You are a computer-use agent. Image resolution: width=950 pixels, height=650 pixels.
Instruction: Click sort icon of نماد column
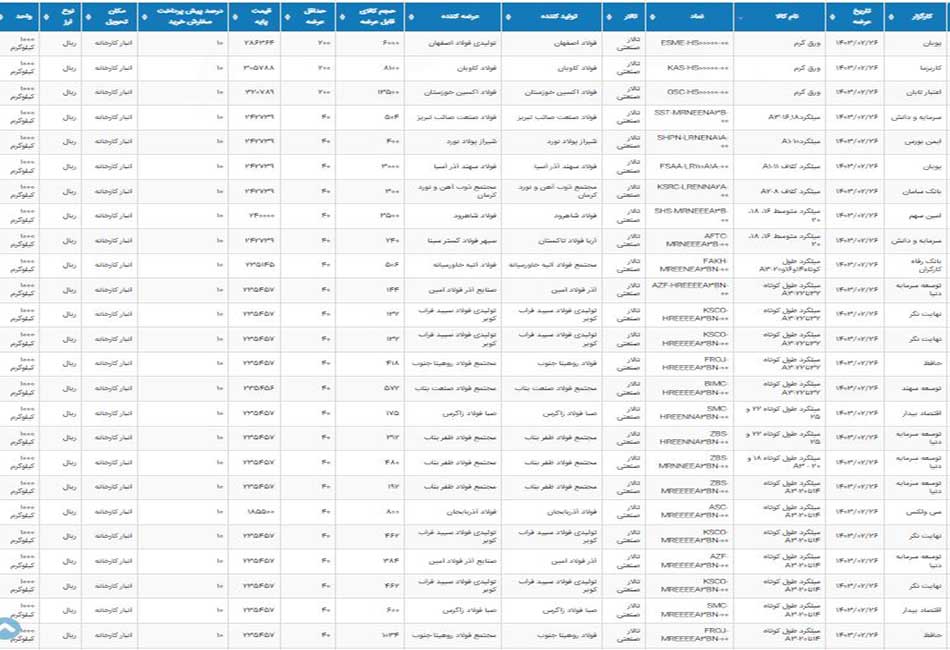pos(652,17)
